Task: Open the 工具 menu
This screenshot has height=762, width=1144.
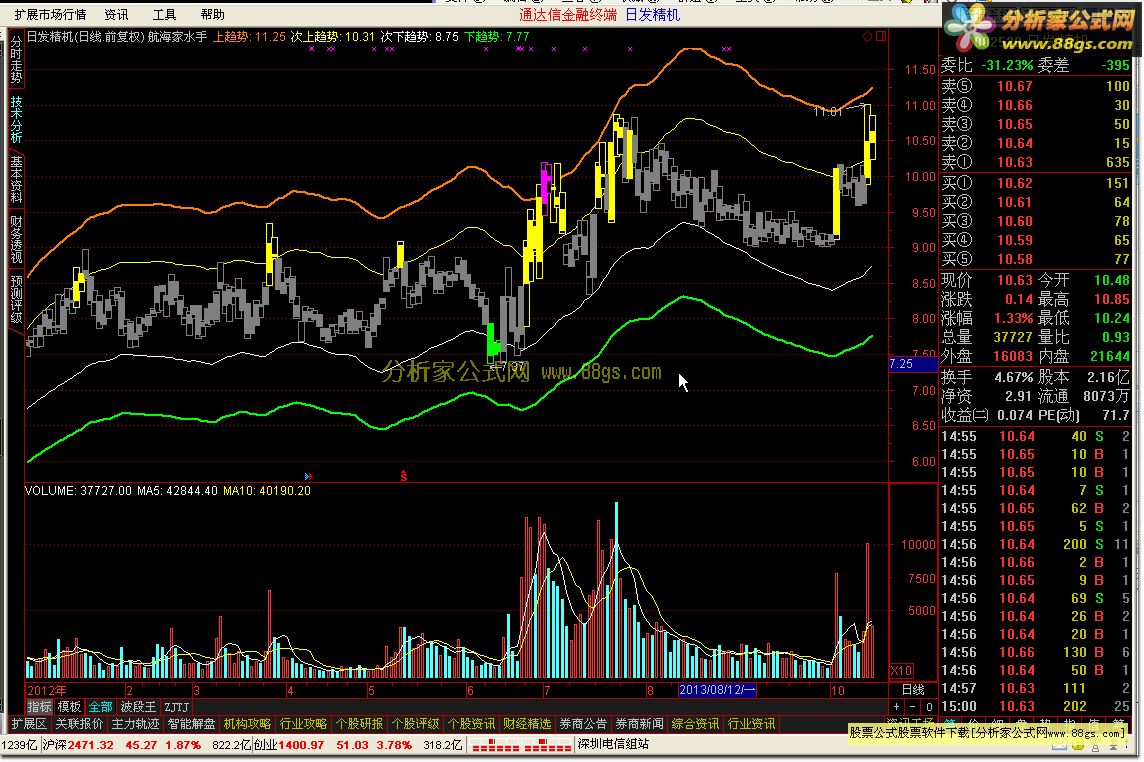Action: 164,15
